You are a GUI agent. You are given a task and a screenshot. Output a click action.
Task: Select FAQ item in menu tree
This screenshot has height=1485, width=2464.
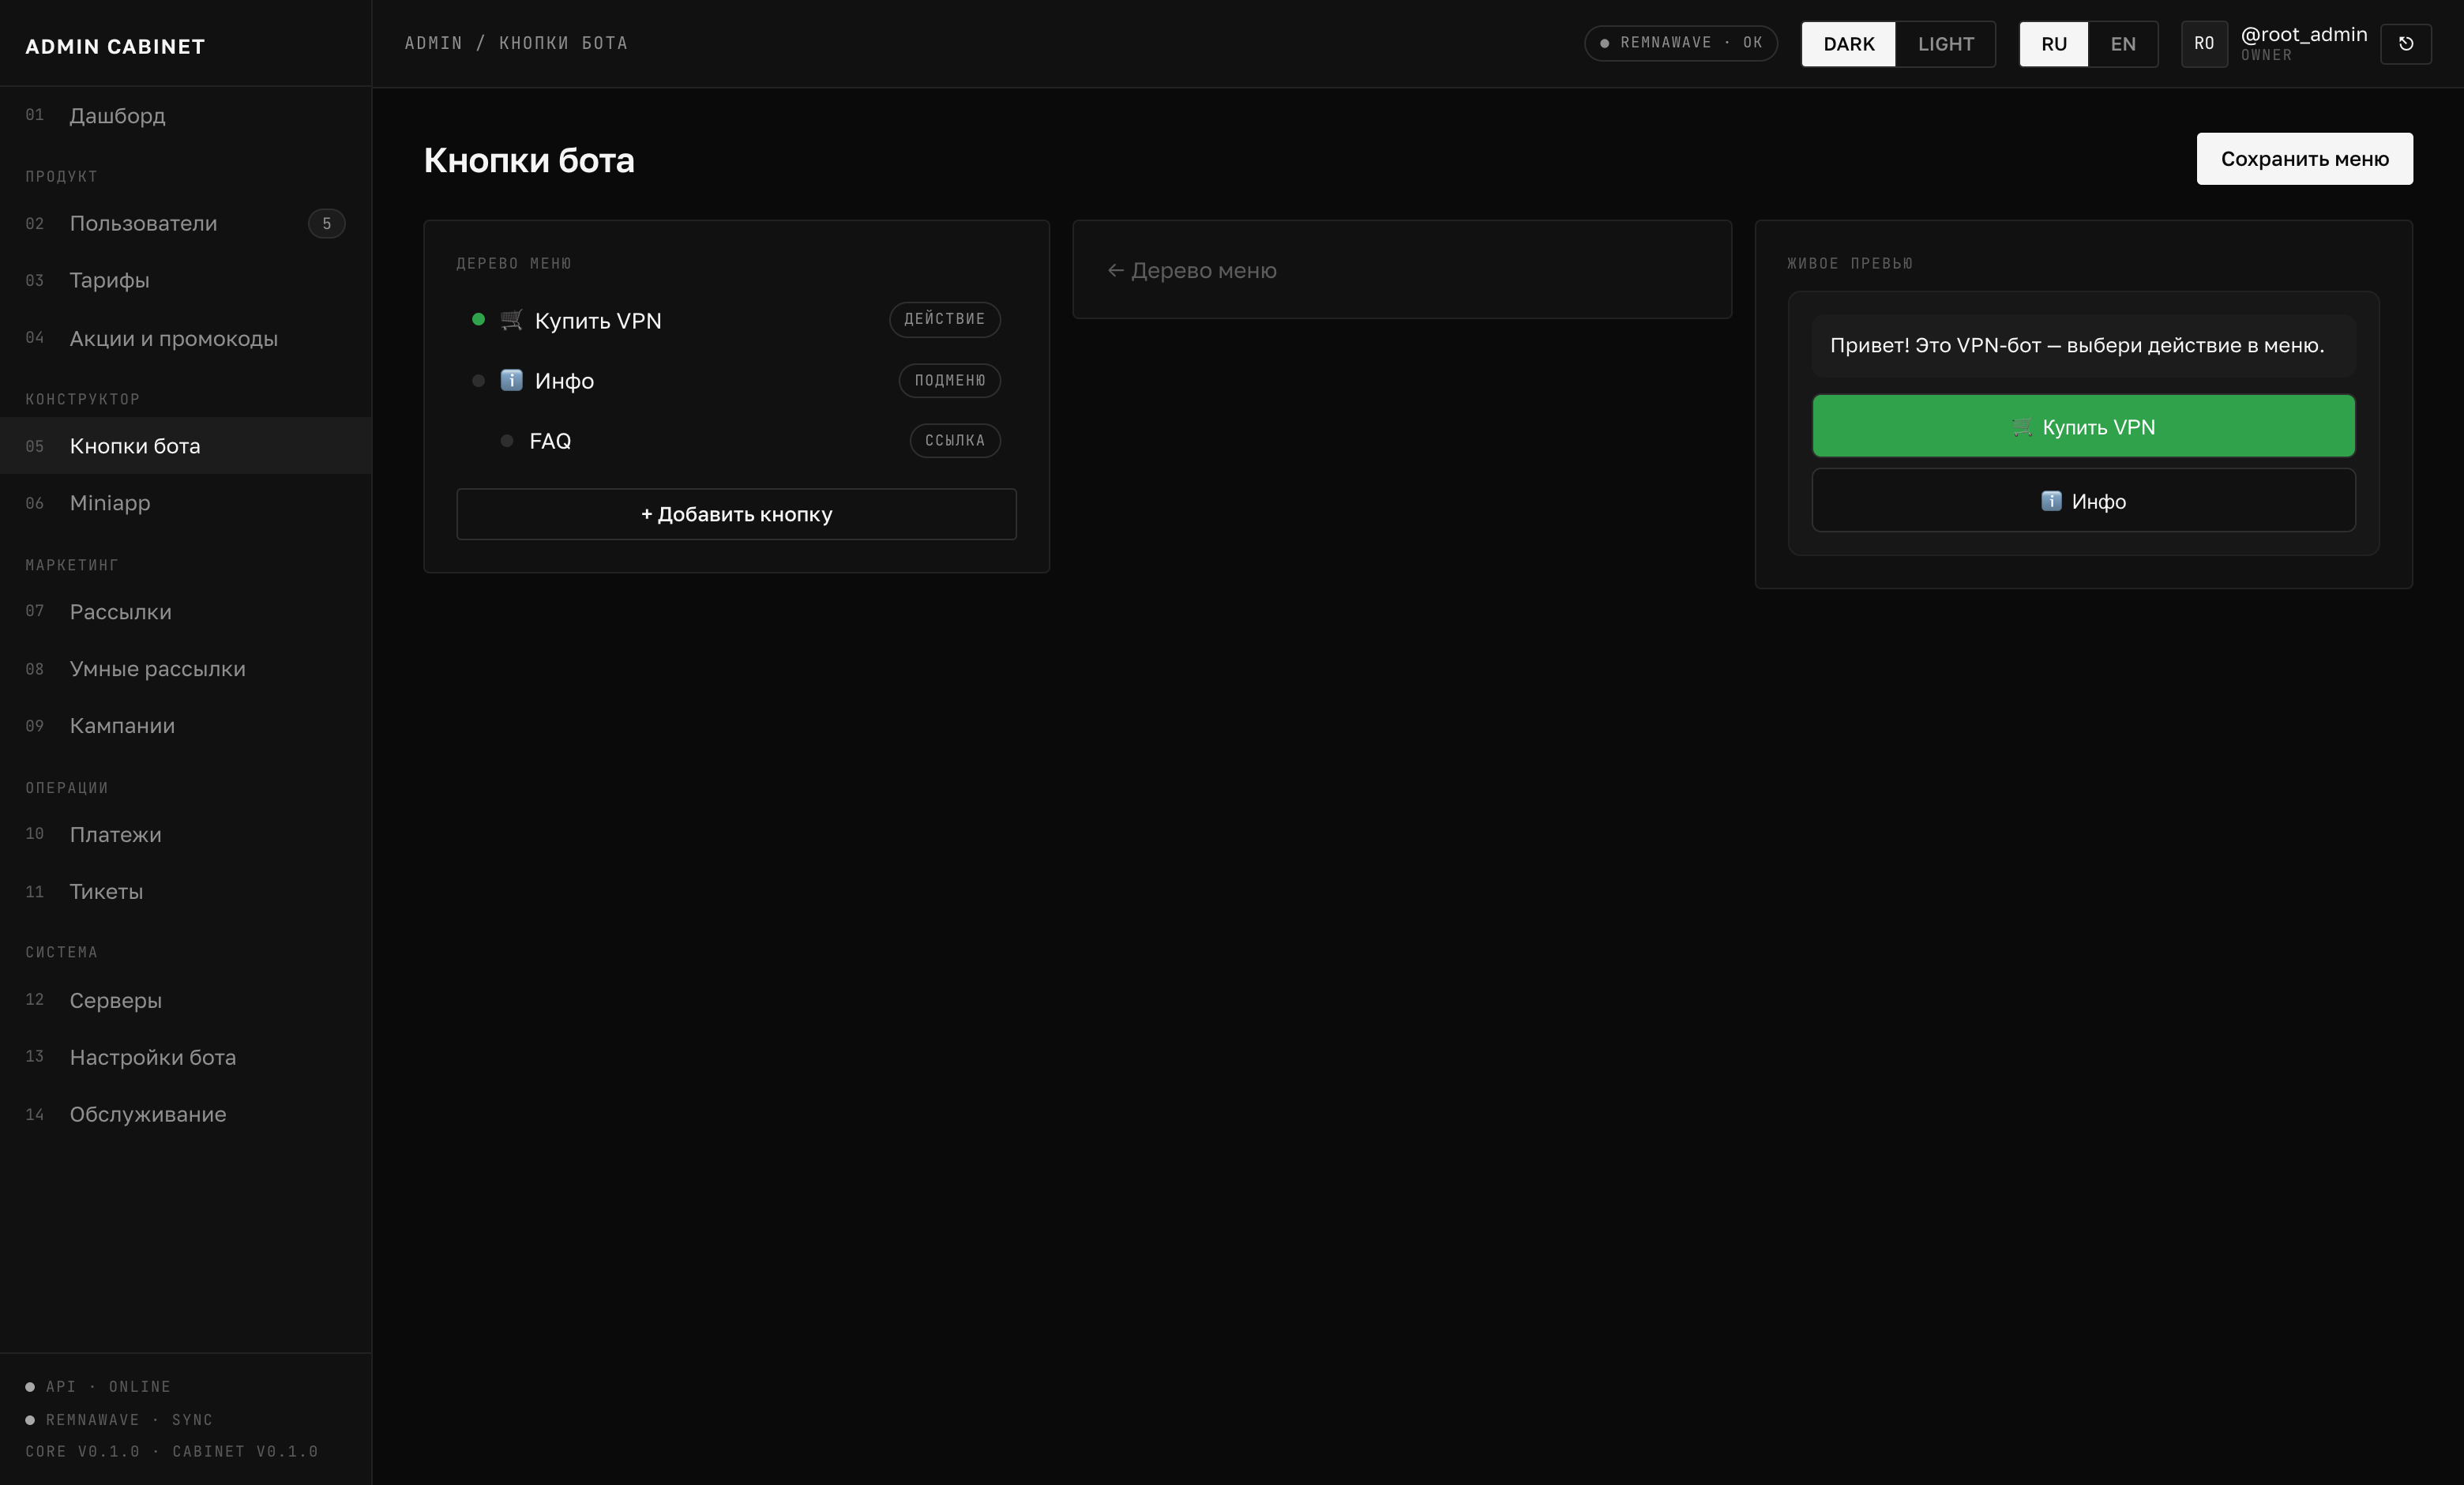coord(736,440)
